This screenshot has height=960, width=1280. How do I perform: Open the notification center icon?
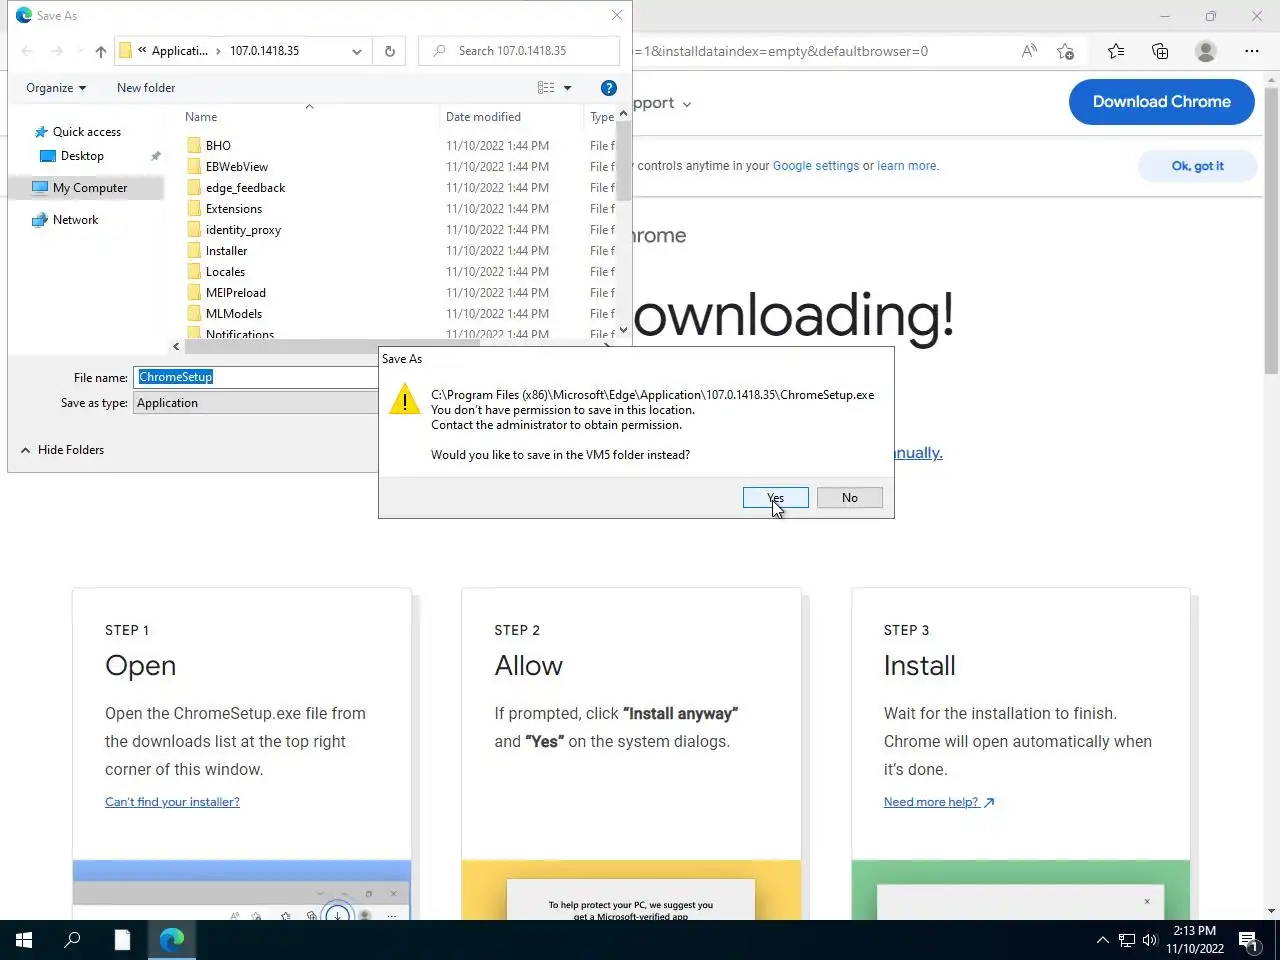point(1248,940)
